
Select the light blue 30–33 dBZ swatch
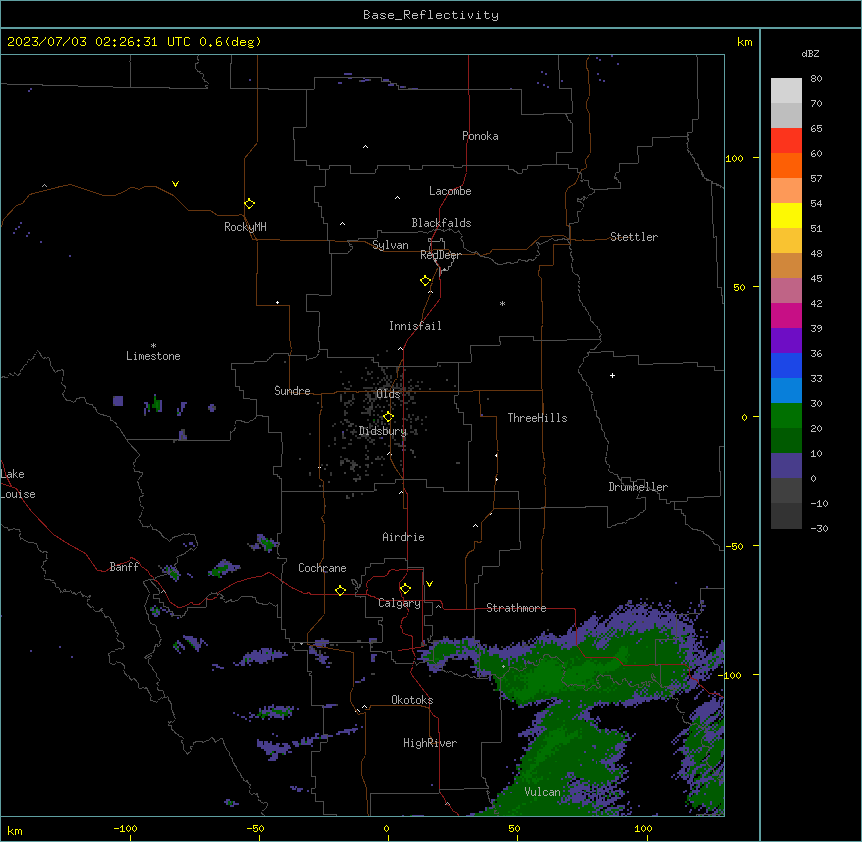[786, 390]
